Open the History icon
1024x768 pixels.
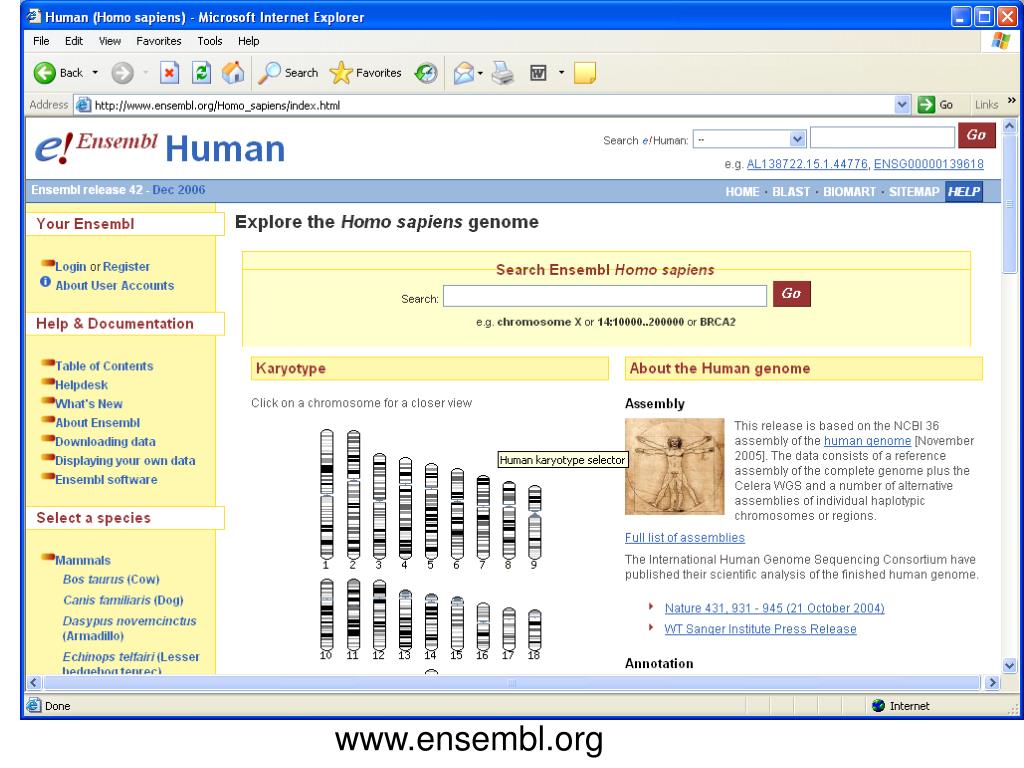coord(426,72)
